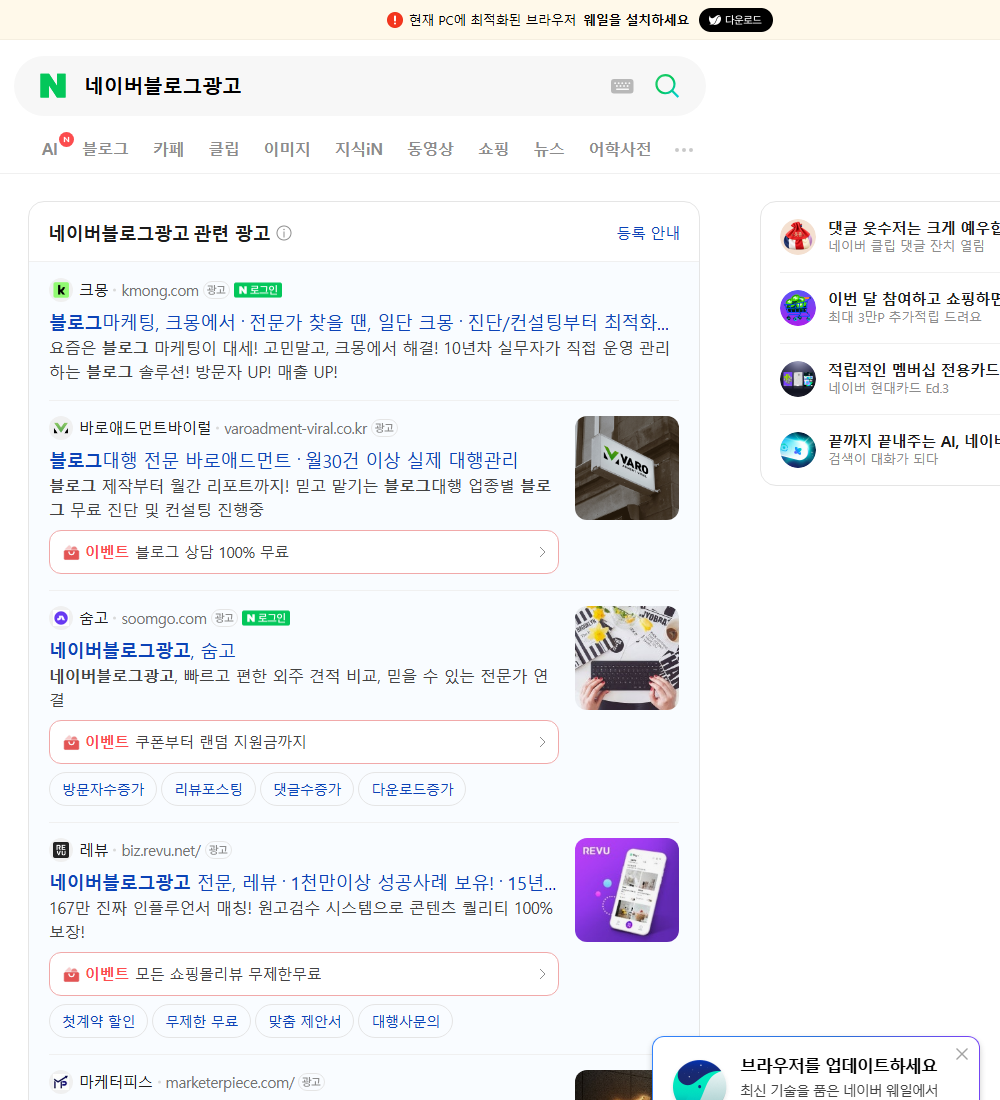Open the purple REVU phone thumbnail
The image size is (1000, 1100).
pos(627,890)
